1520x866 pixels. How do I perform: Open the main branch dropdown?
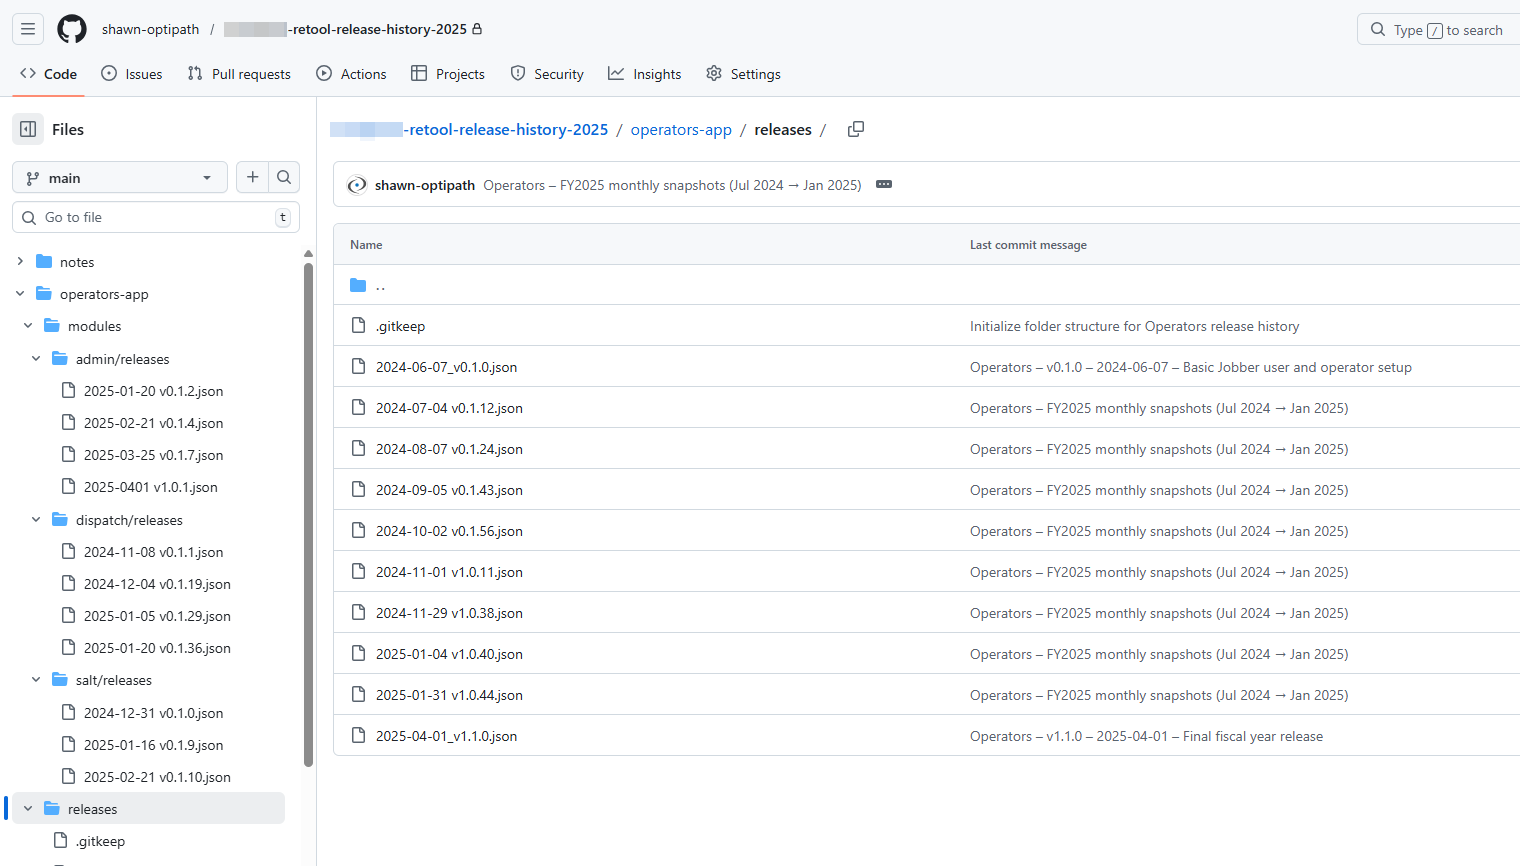click(x=120, y=178)
